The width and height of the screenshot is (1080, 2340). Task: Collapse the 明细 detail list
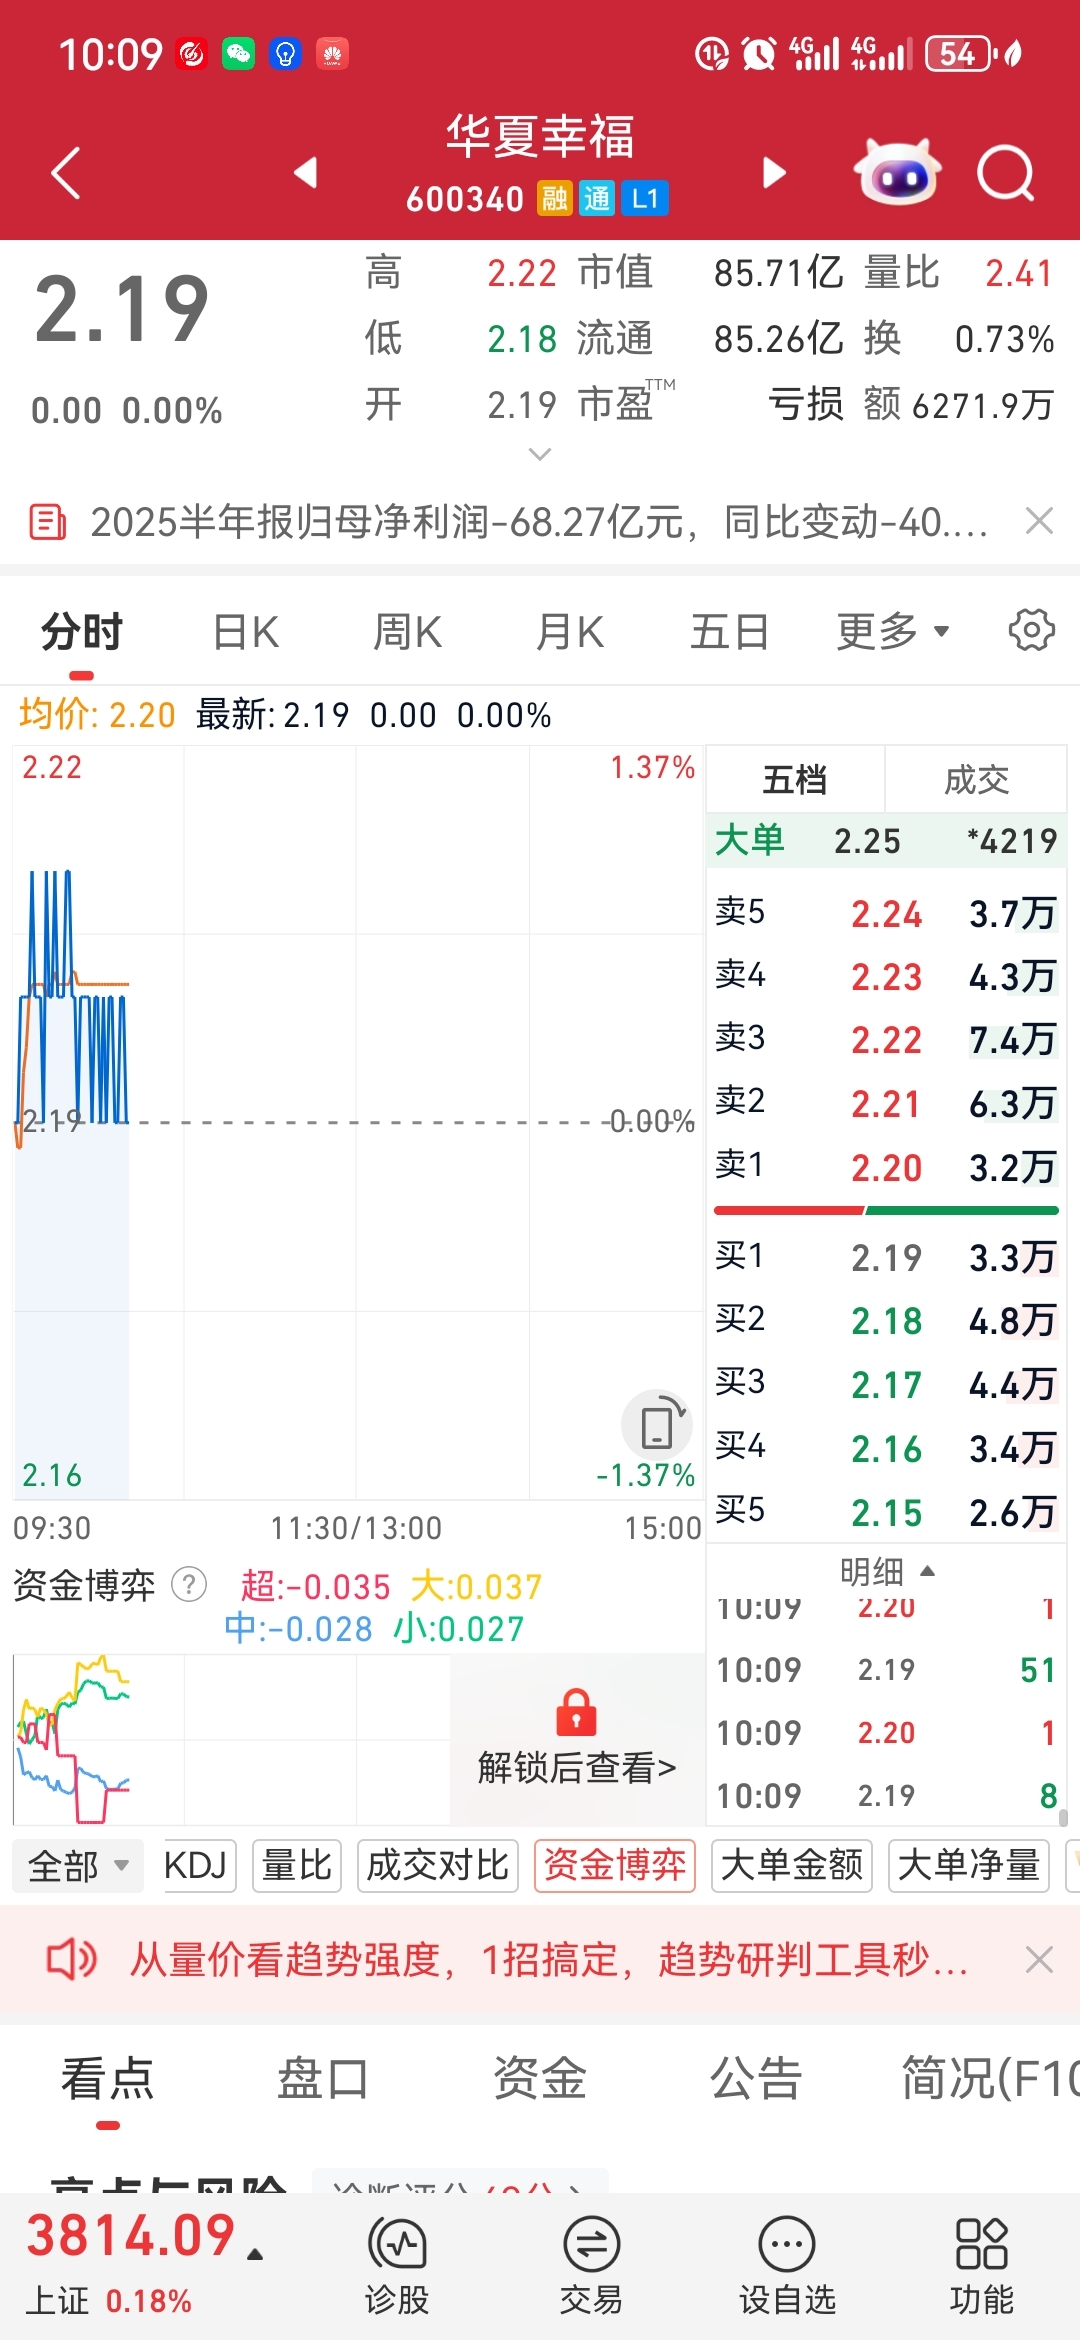pyautogui.click(x=886, y=1572)
